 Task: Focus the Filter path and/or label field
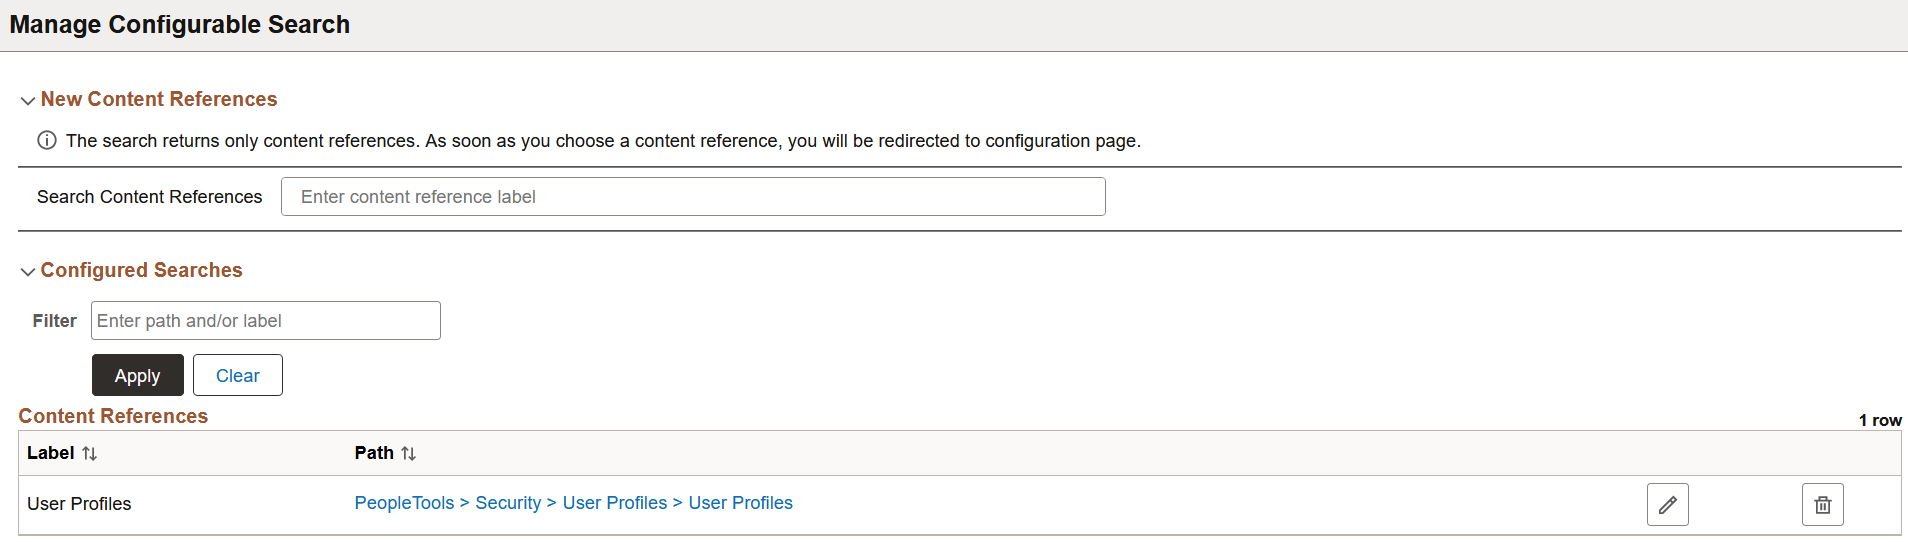pyautogui.click(x=266, y=320)
